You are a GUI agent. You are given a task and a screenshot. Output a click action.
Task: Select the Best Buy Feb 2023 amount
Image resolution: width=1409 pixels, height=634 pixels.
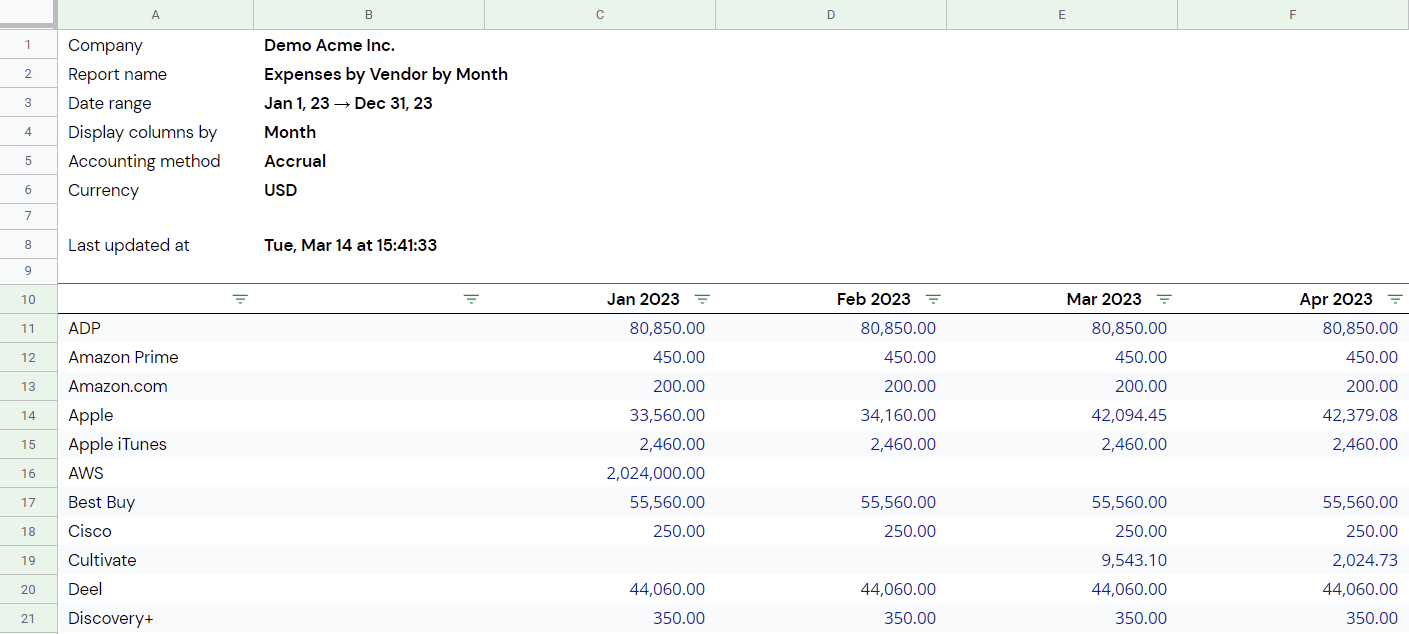[x=831, y=502]
